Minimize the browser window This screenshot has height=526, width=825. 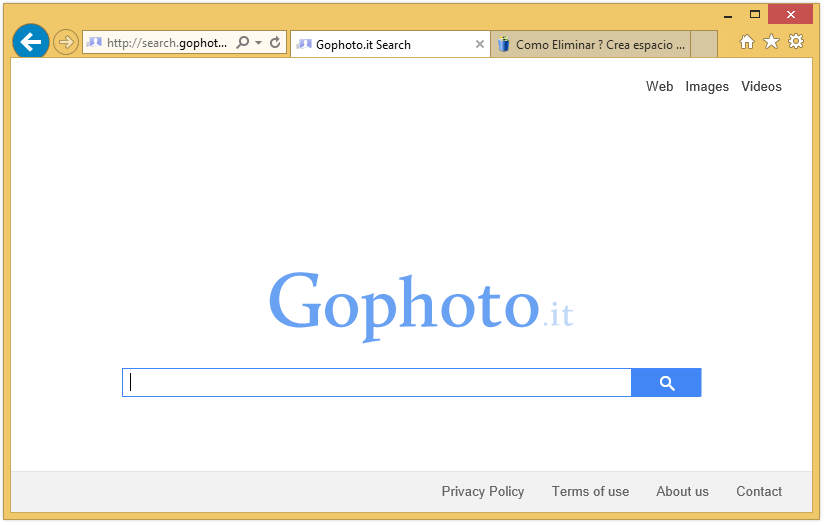pyautogui.click(x=728, y=16)
